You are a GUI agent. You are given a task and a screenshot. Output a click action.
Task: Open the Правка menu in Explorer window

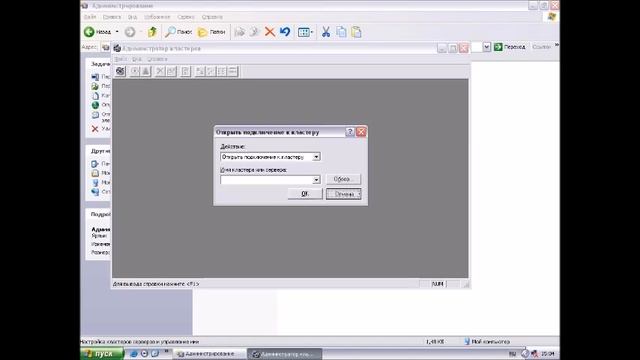click(112, 17)
